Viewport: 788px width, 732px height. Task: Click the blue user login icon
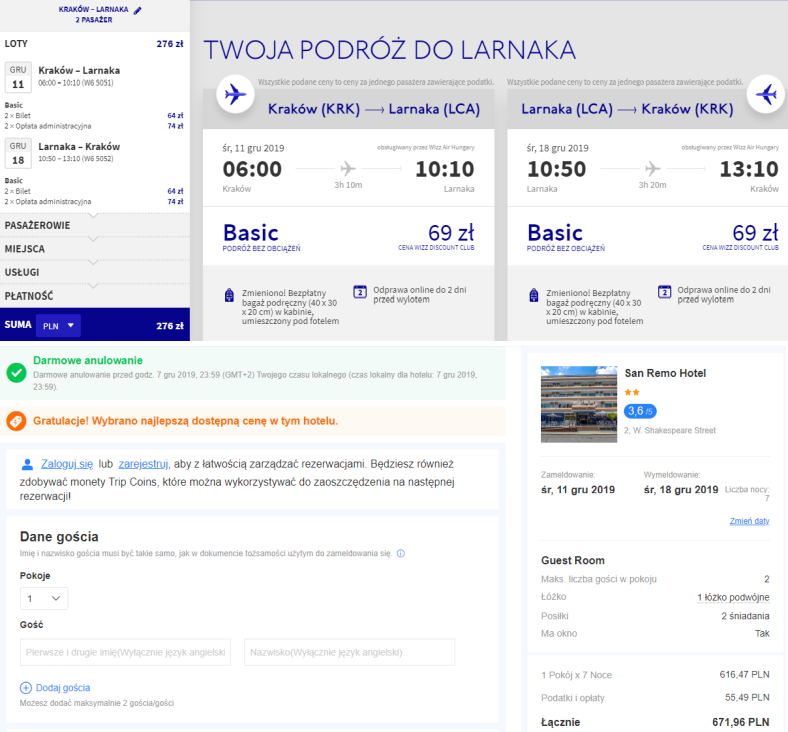[x=27, y=465]
